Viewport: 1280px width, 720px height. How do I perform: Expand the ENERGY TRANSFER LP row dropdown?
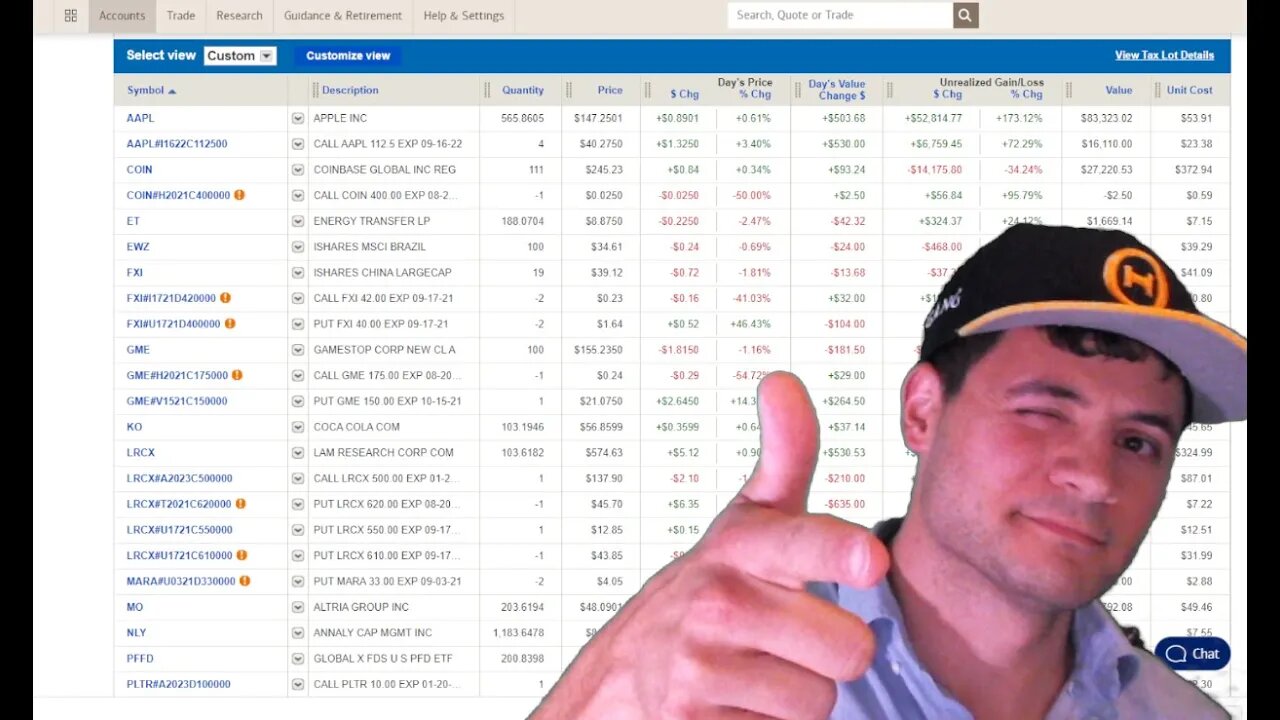[297, 221]
